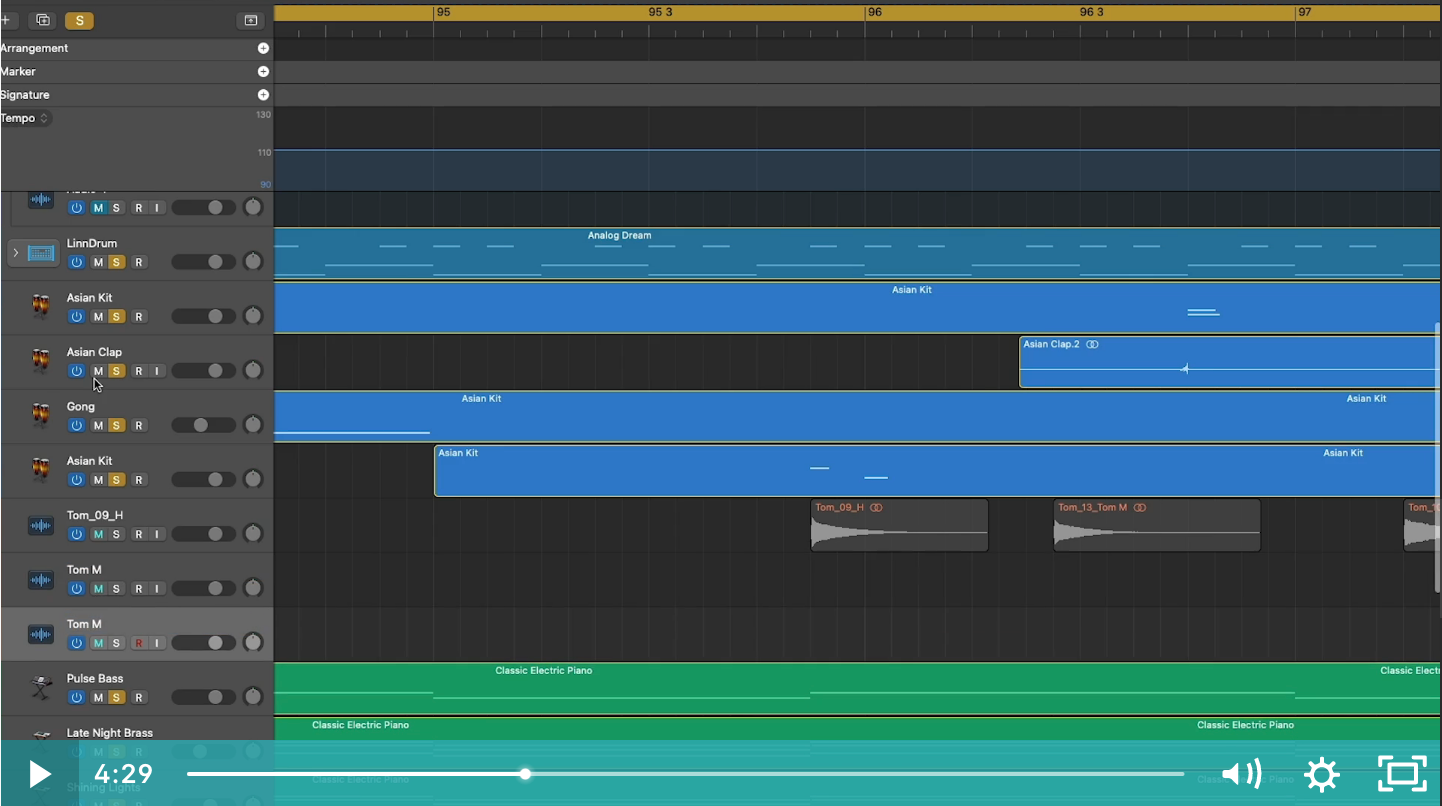
Task: Toggle input monitoring on Asian Clap track
Action: (156, 371)
